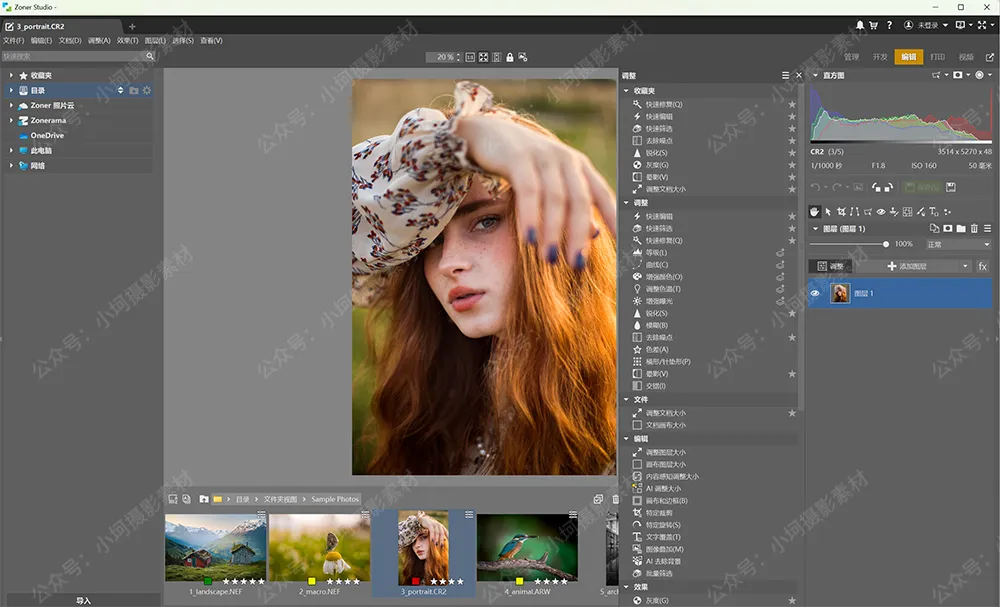Click the save floppy disk icon
The image size is (1000, 607).
pos(949,187)
